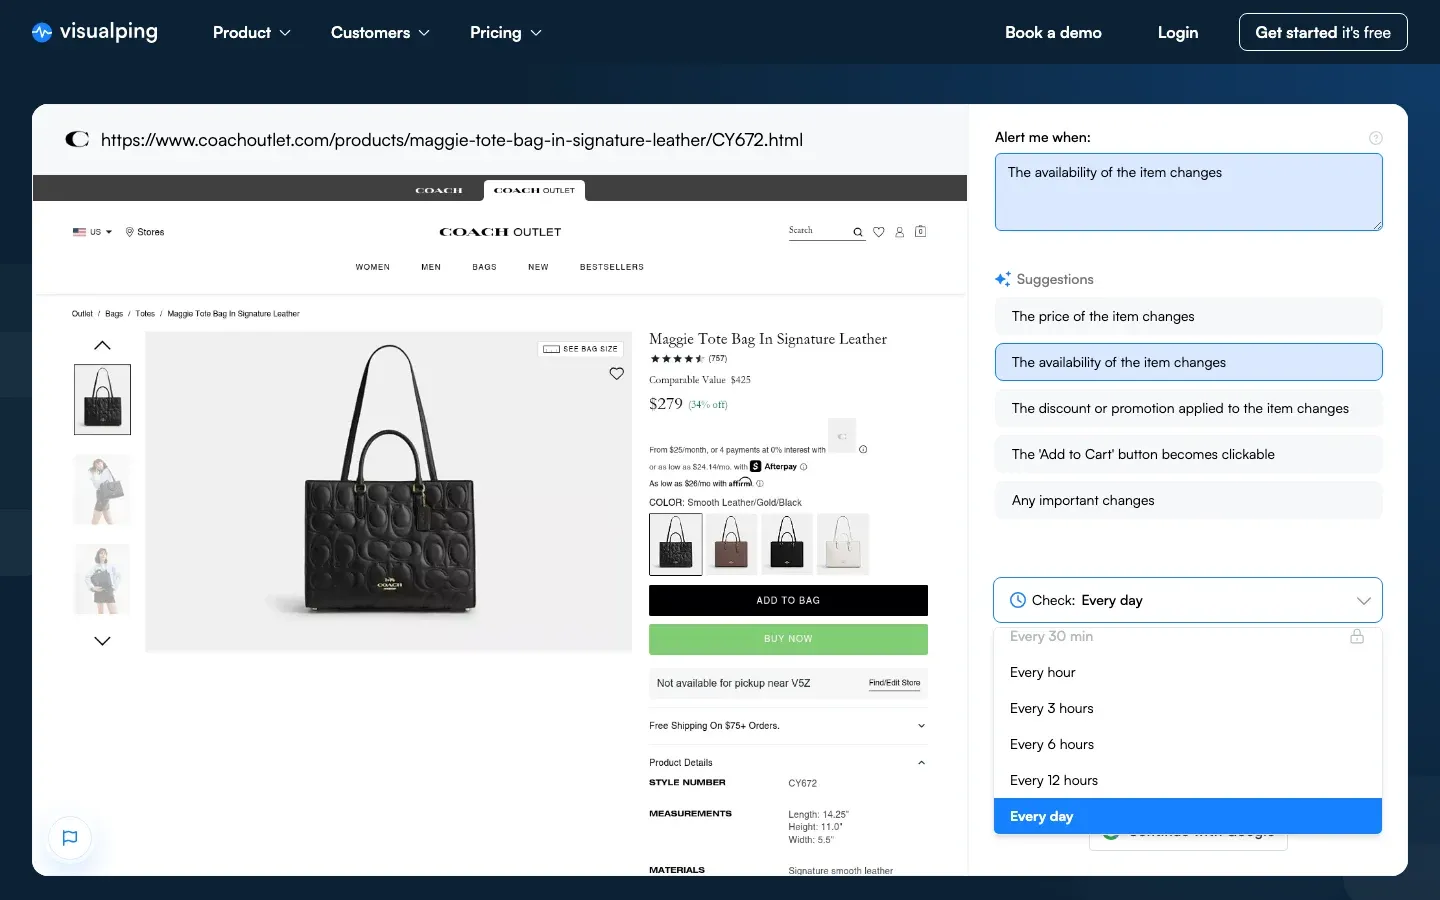
Task: Open the Product dropdown menu
Action: 252,32
